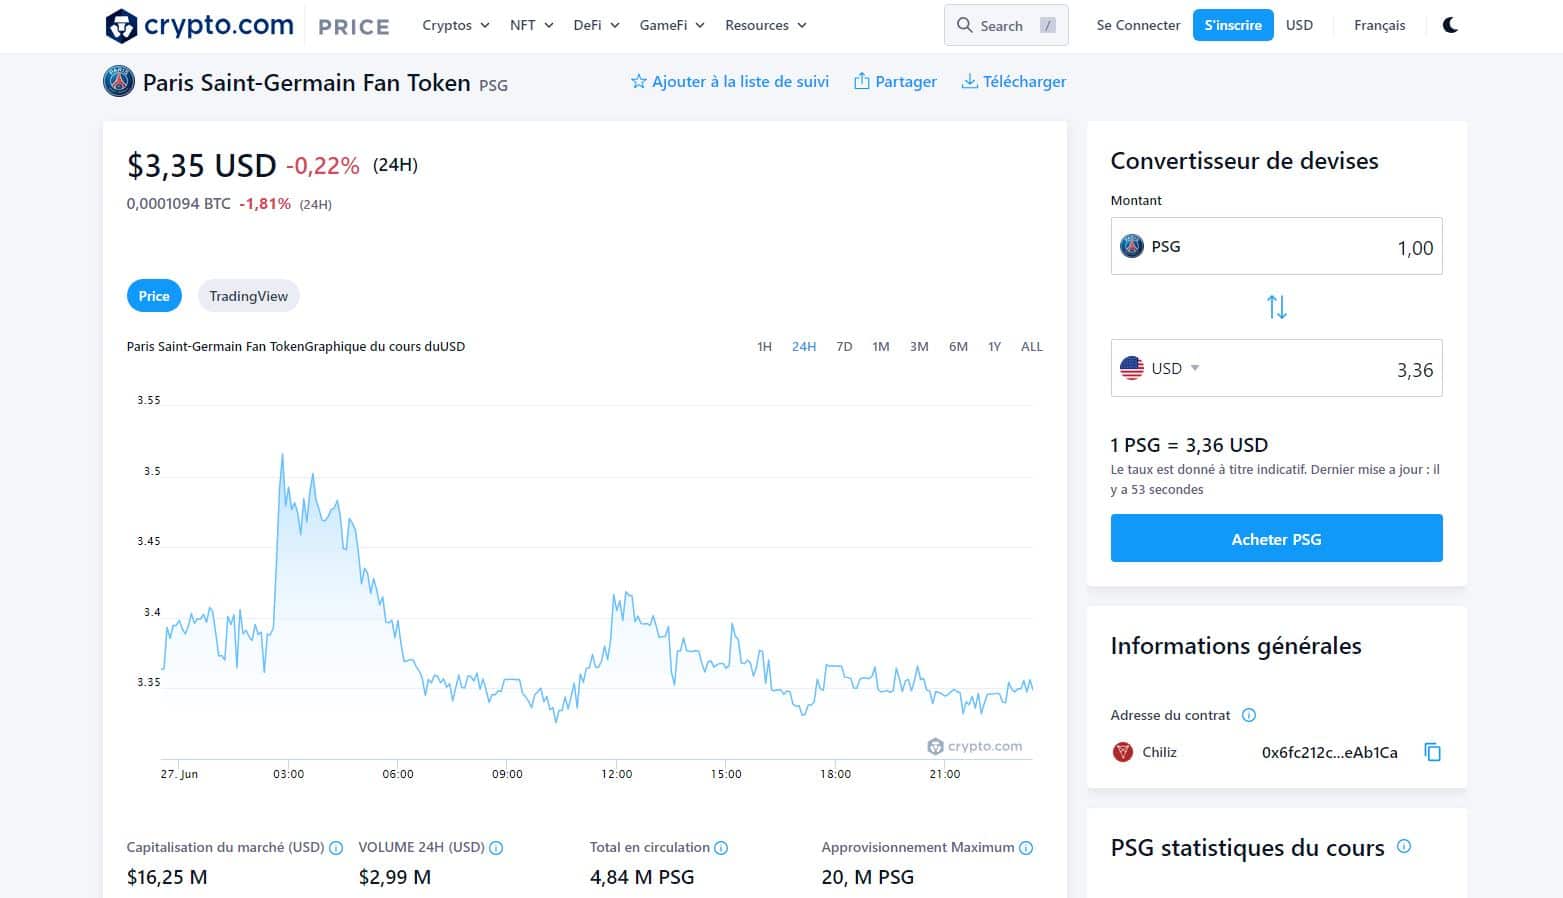Image resolution: width=1563 pixels, height=898 pixels.
Task: Click the Partager share icon
Action: [861, 81]
